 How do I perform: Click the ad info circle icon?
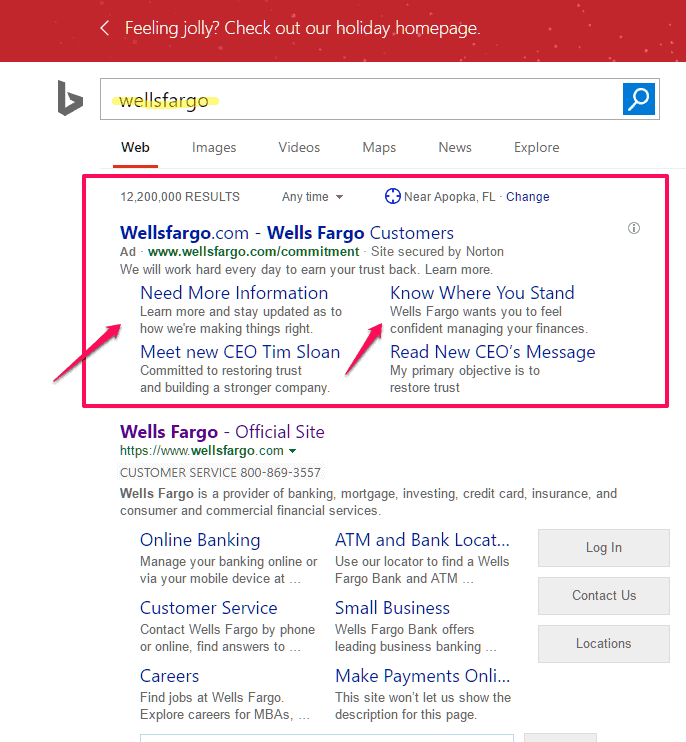(634, 228)
